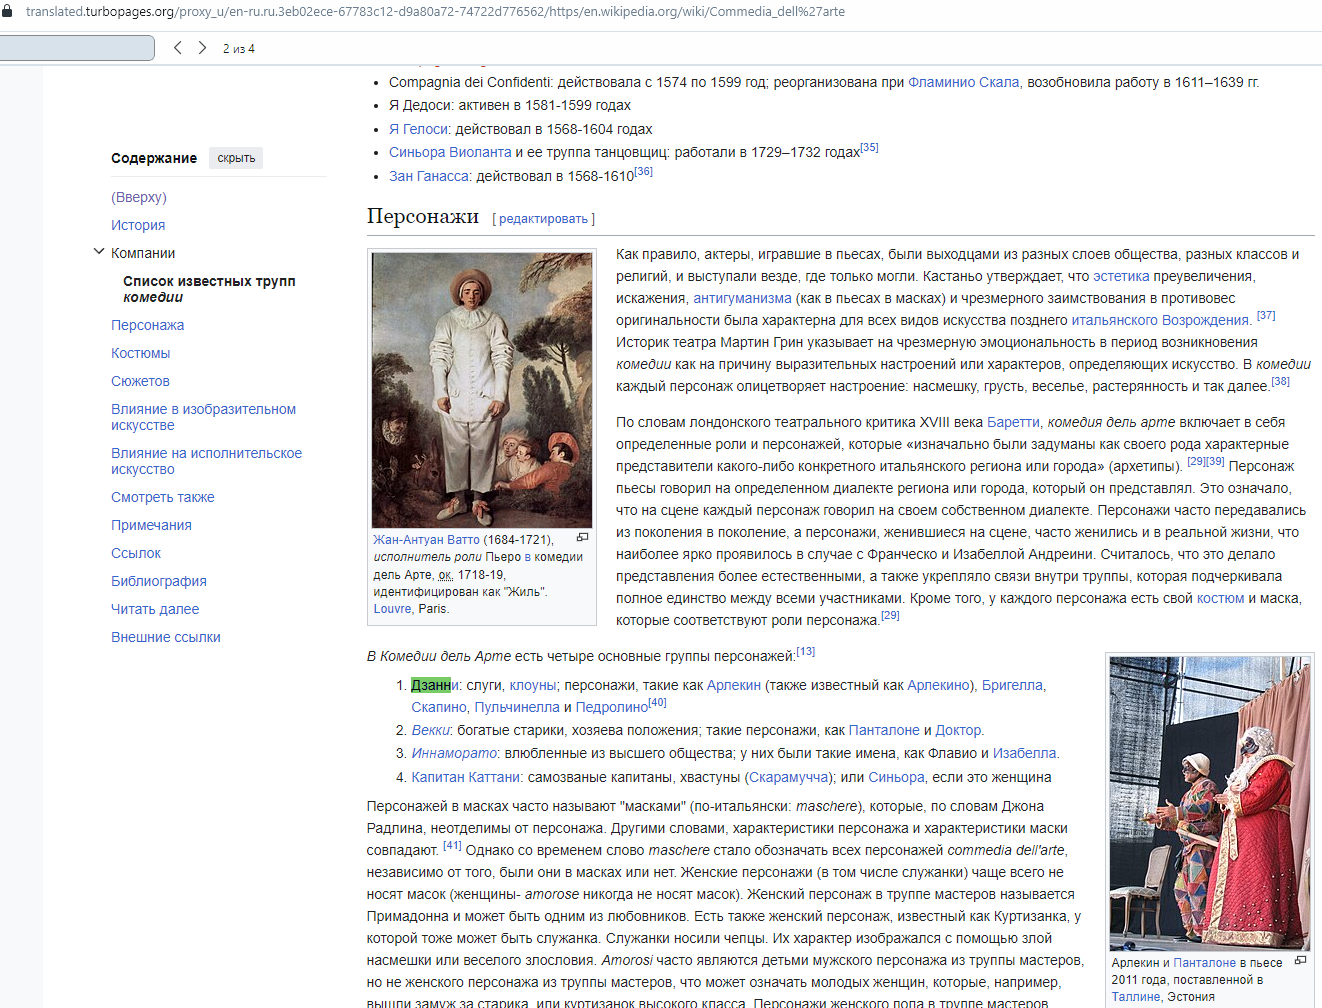Image resolution: width=1322 pixels, height=1008 pixels.
Task: Click the page URL in the address bar
Action: click(x=435, y=12)
